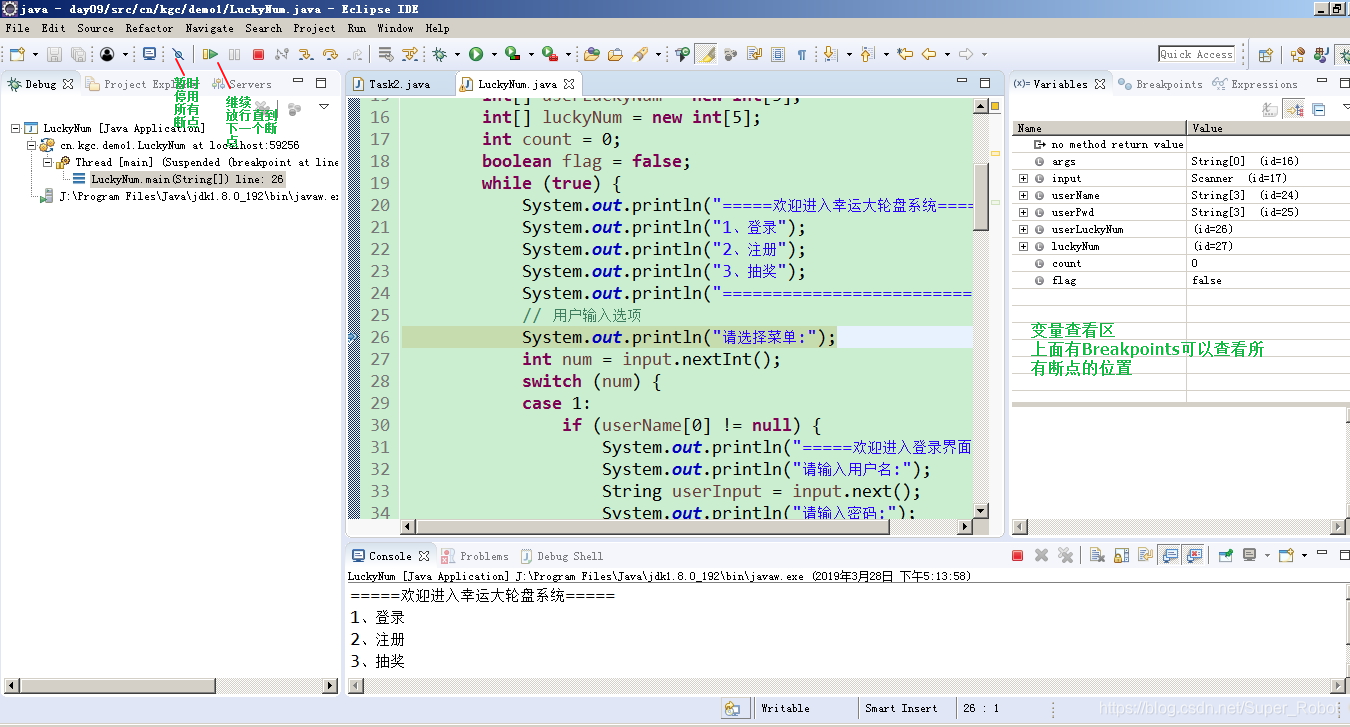
Task: Open the Open Console dropdown arrow
Action: click(x=1304, y=555)
